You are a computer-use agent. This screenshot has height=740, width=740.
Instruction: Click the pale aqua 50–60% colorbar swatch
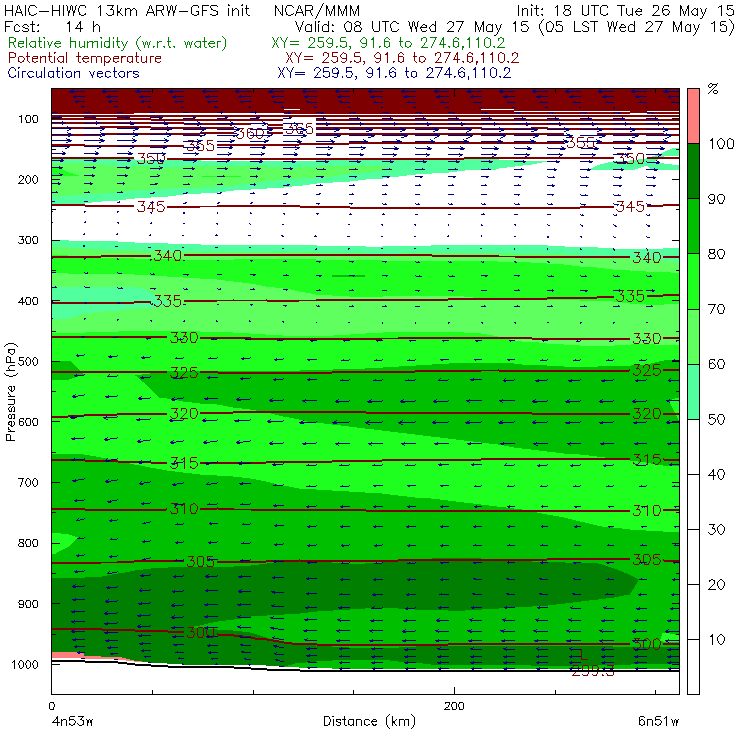pos(693,391)
